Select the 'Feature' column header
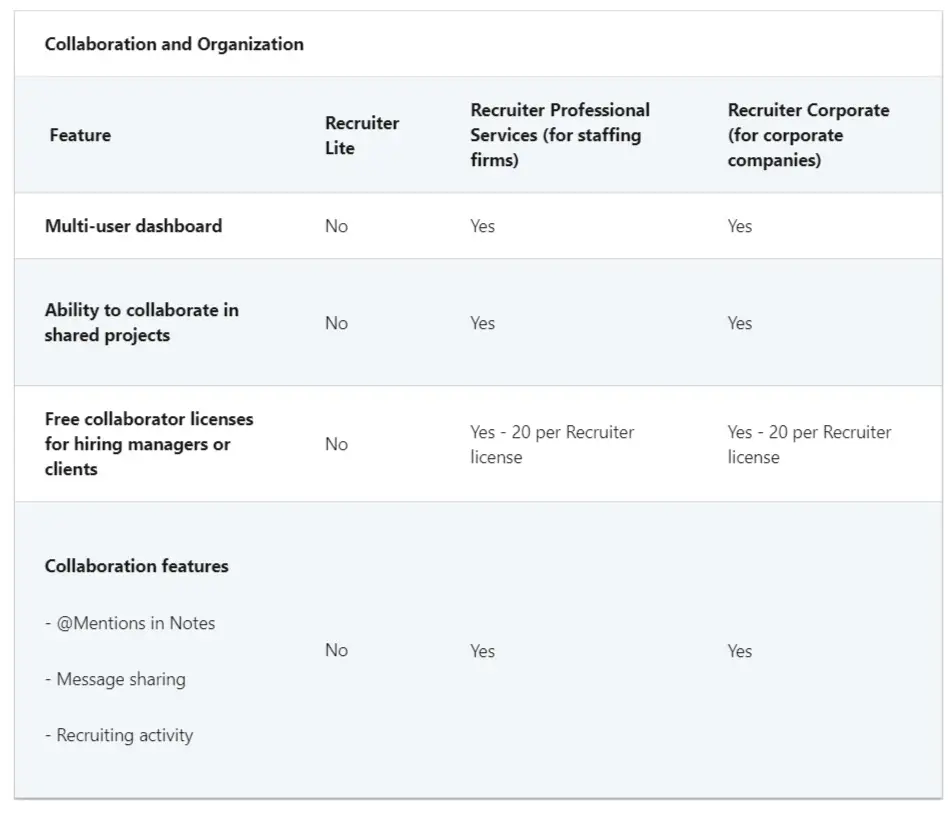The width and height of the screenshot is (951, 820). coord(80,135)
